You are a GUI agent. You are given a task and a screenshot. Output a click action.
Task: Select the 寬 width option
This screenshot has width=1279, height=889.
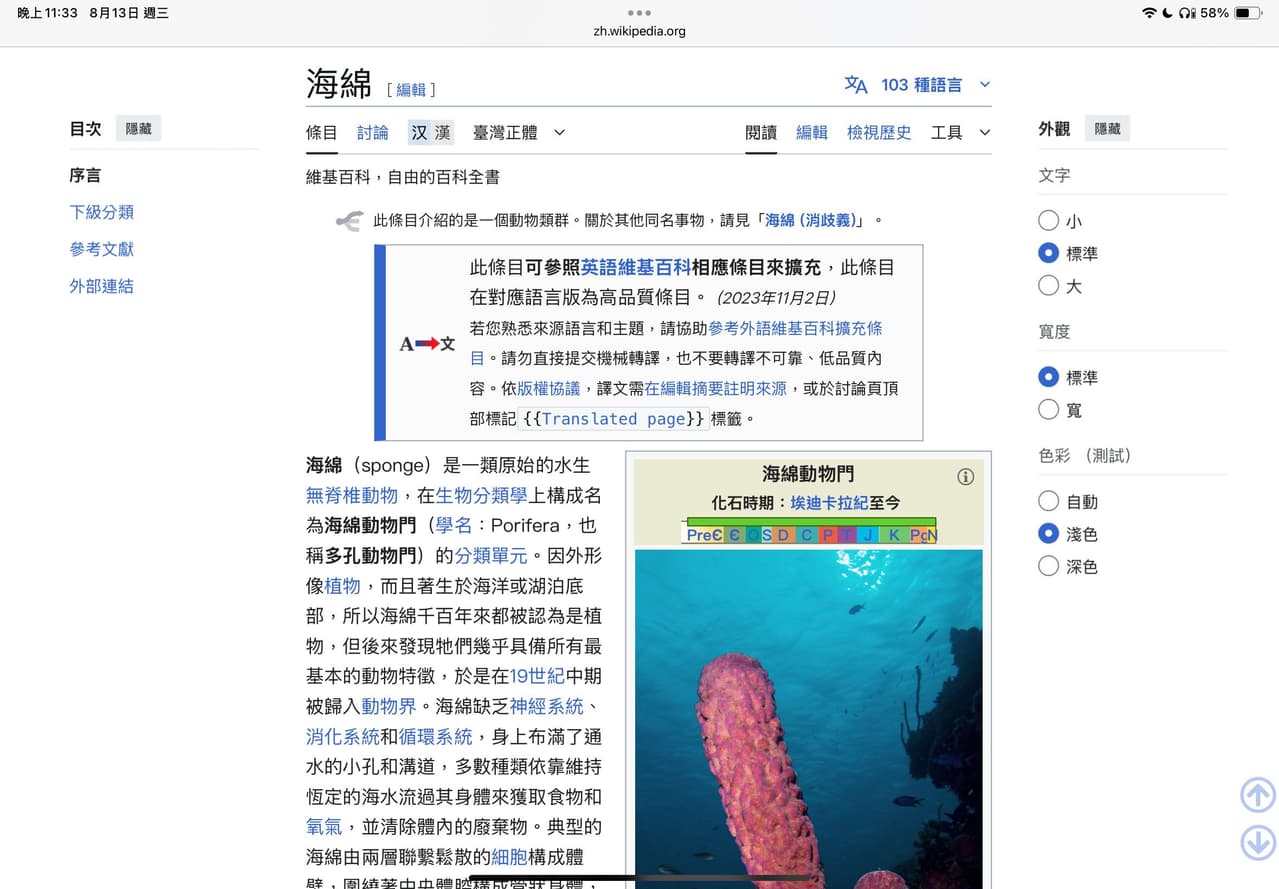(x=1048, y=409)
